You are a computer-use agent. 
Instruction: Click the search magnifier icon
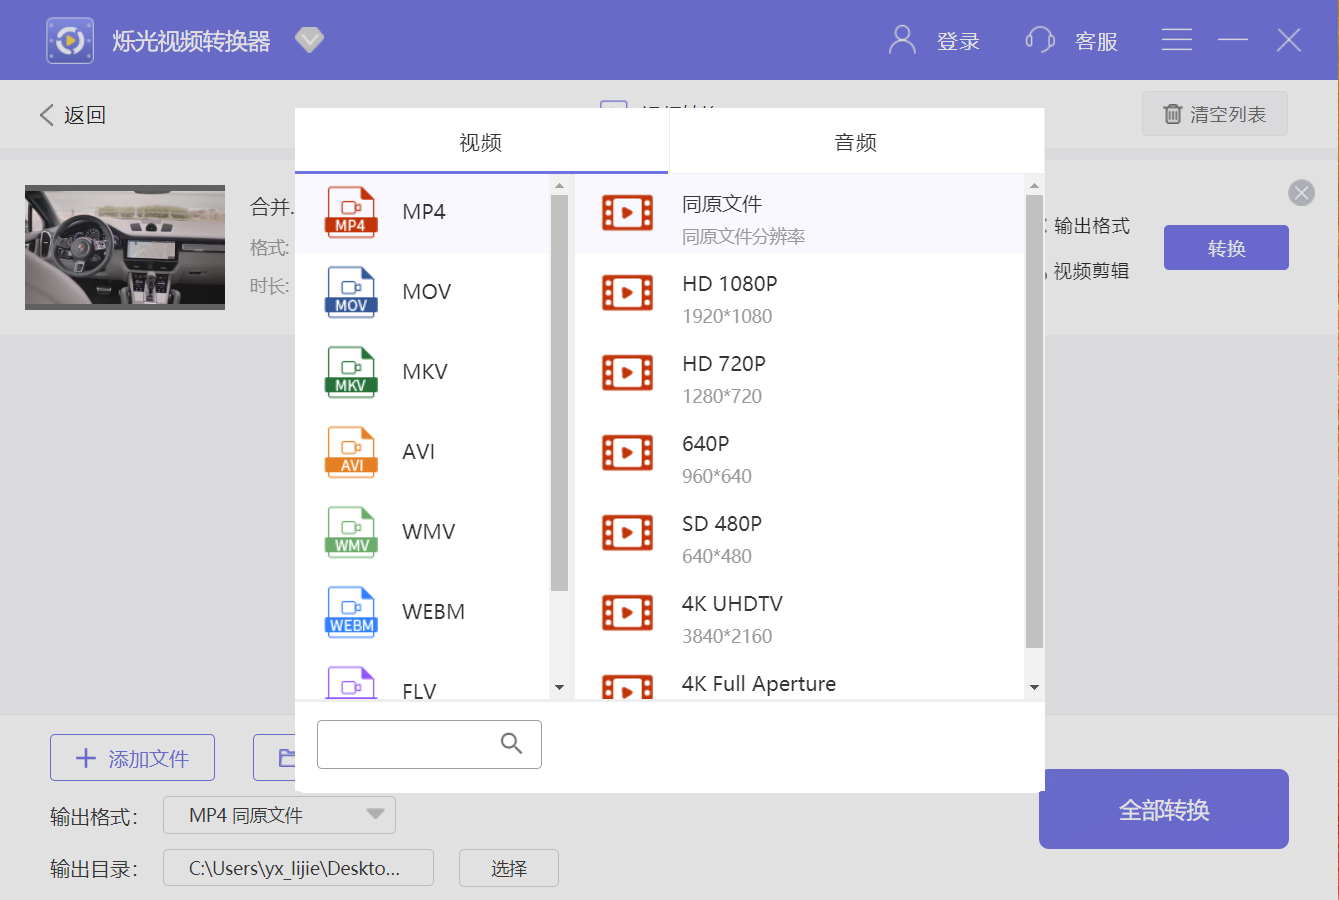(511, 744)
